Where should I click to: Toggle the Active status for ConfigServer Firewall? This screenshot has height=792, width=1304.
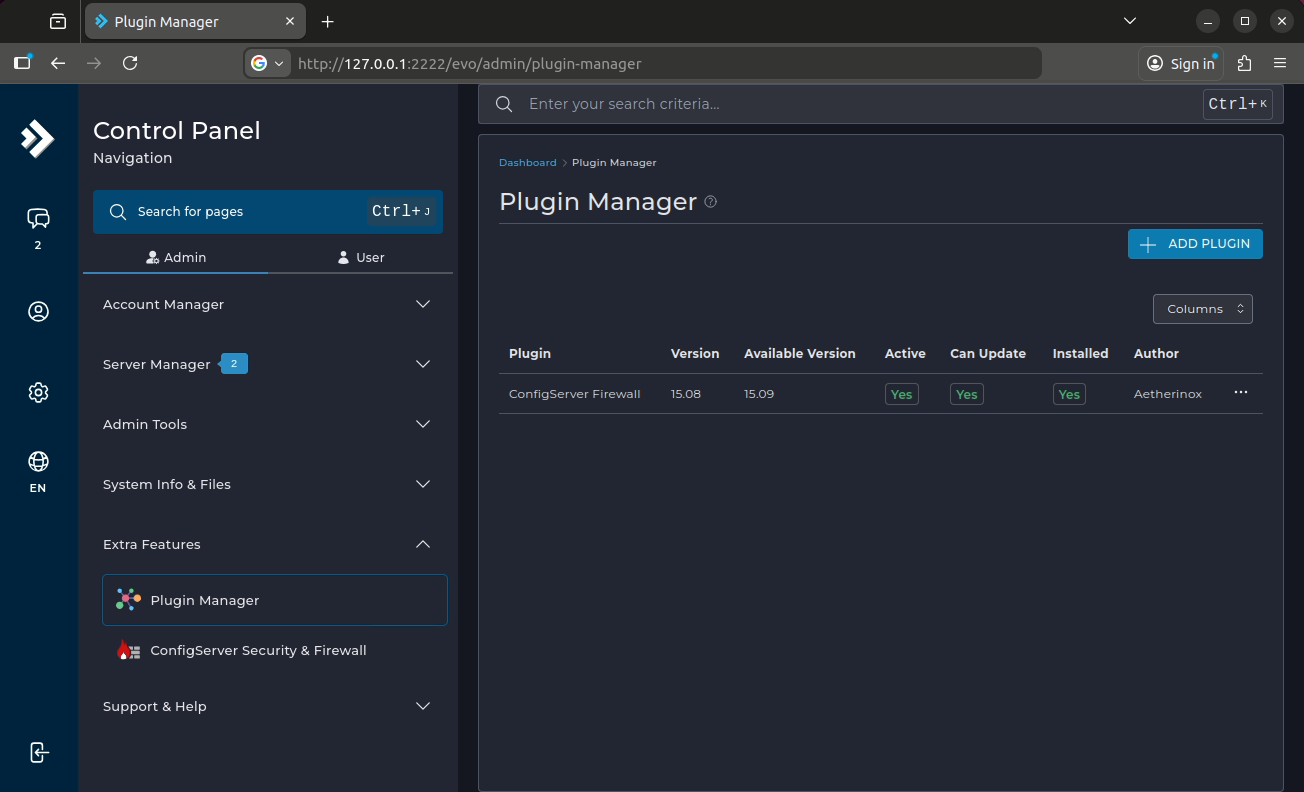[x=901, y=394]
